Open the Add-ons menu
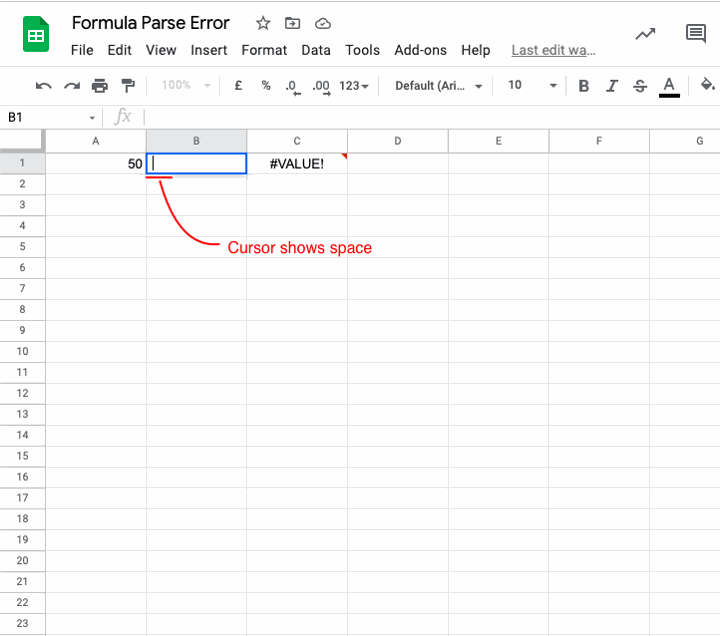The width and height of the screenshot is (720, 636). coord(421,50)
